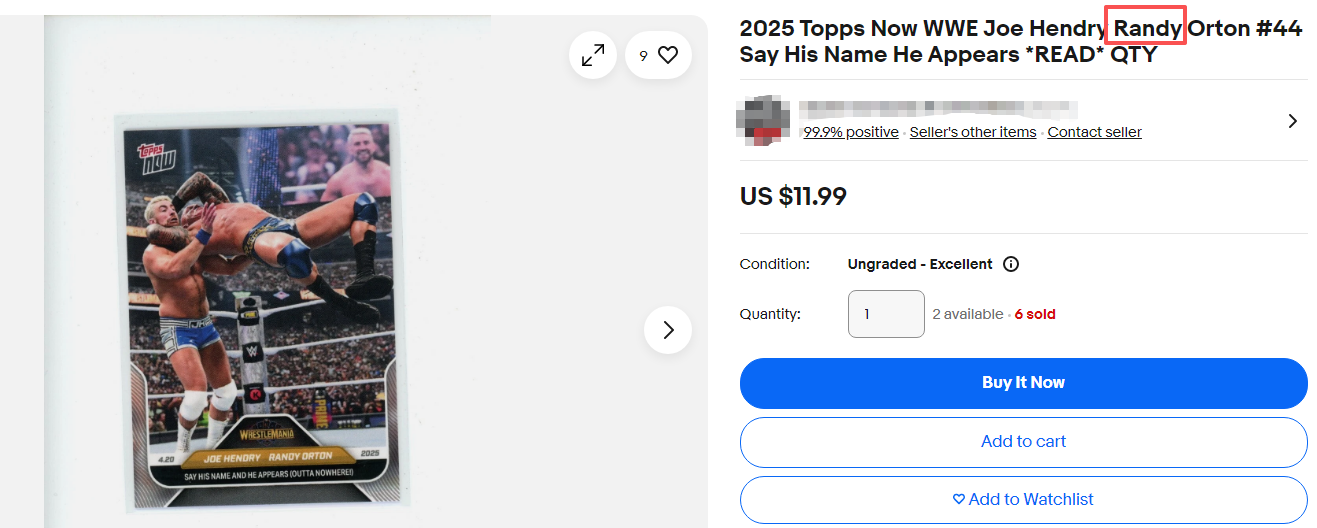Click the 'Ungraded - Excellent' condition text
Viewport: 1317px width, 528px height.
[x=920, y=264]
